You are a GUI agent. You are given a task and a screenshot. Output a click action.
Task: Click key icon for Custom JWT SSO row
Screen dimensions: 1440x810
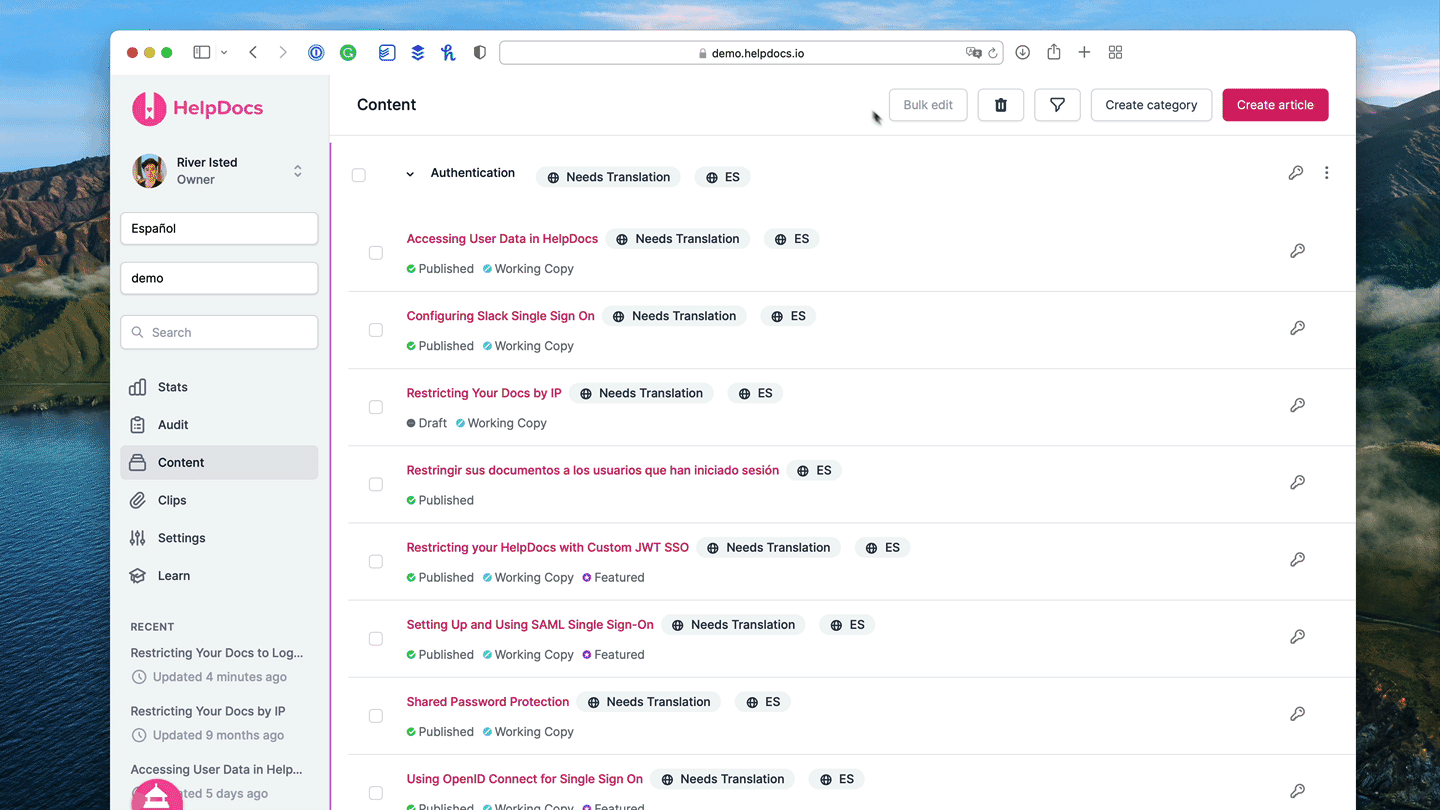tap(1297, 559)
